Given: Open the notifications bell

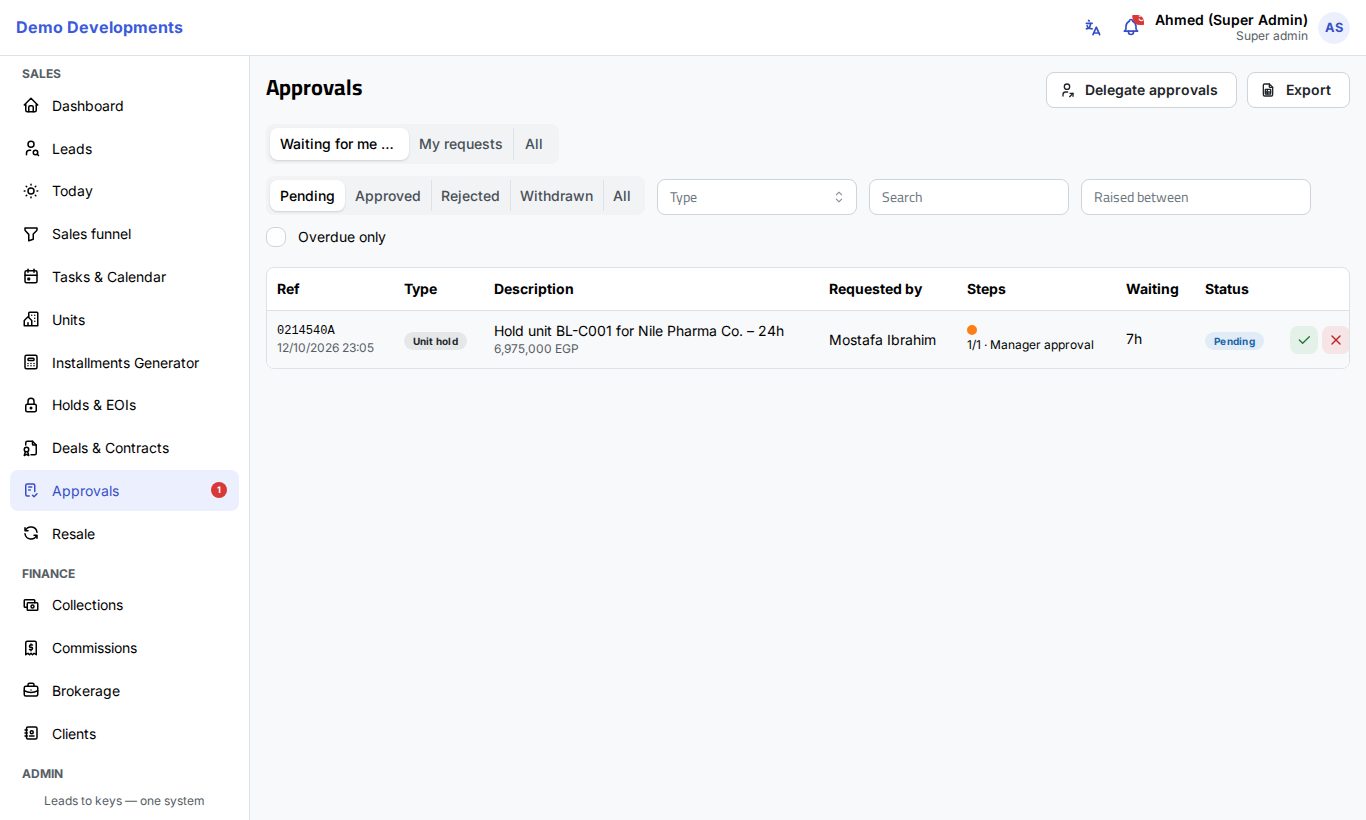Looking at the screenshot, I should click(1131, 28).
